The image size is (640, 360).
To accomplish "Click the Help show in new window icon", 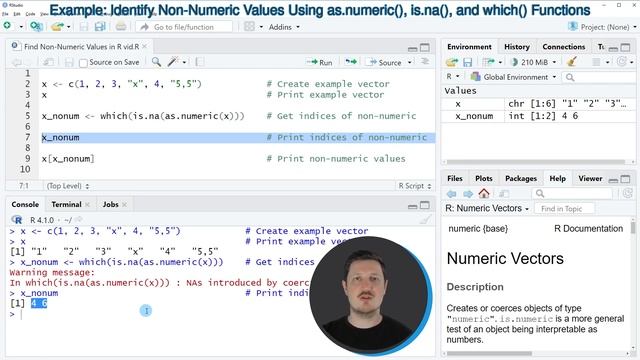I will click(504, 193).
